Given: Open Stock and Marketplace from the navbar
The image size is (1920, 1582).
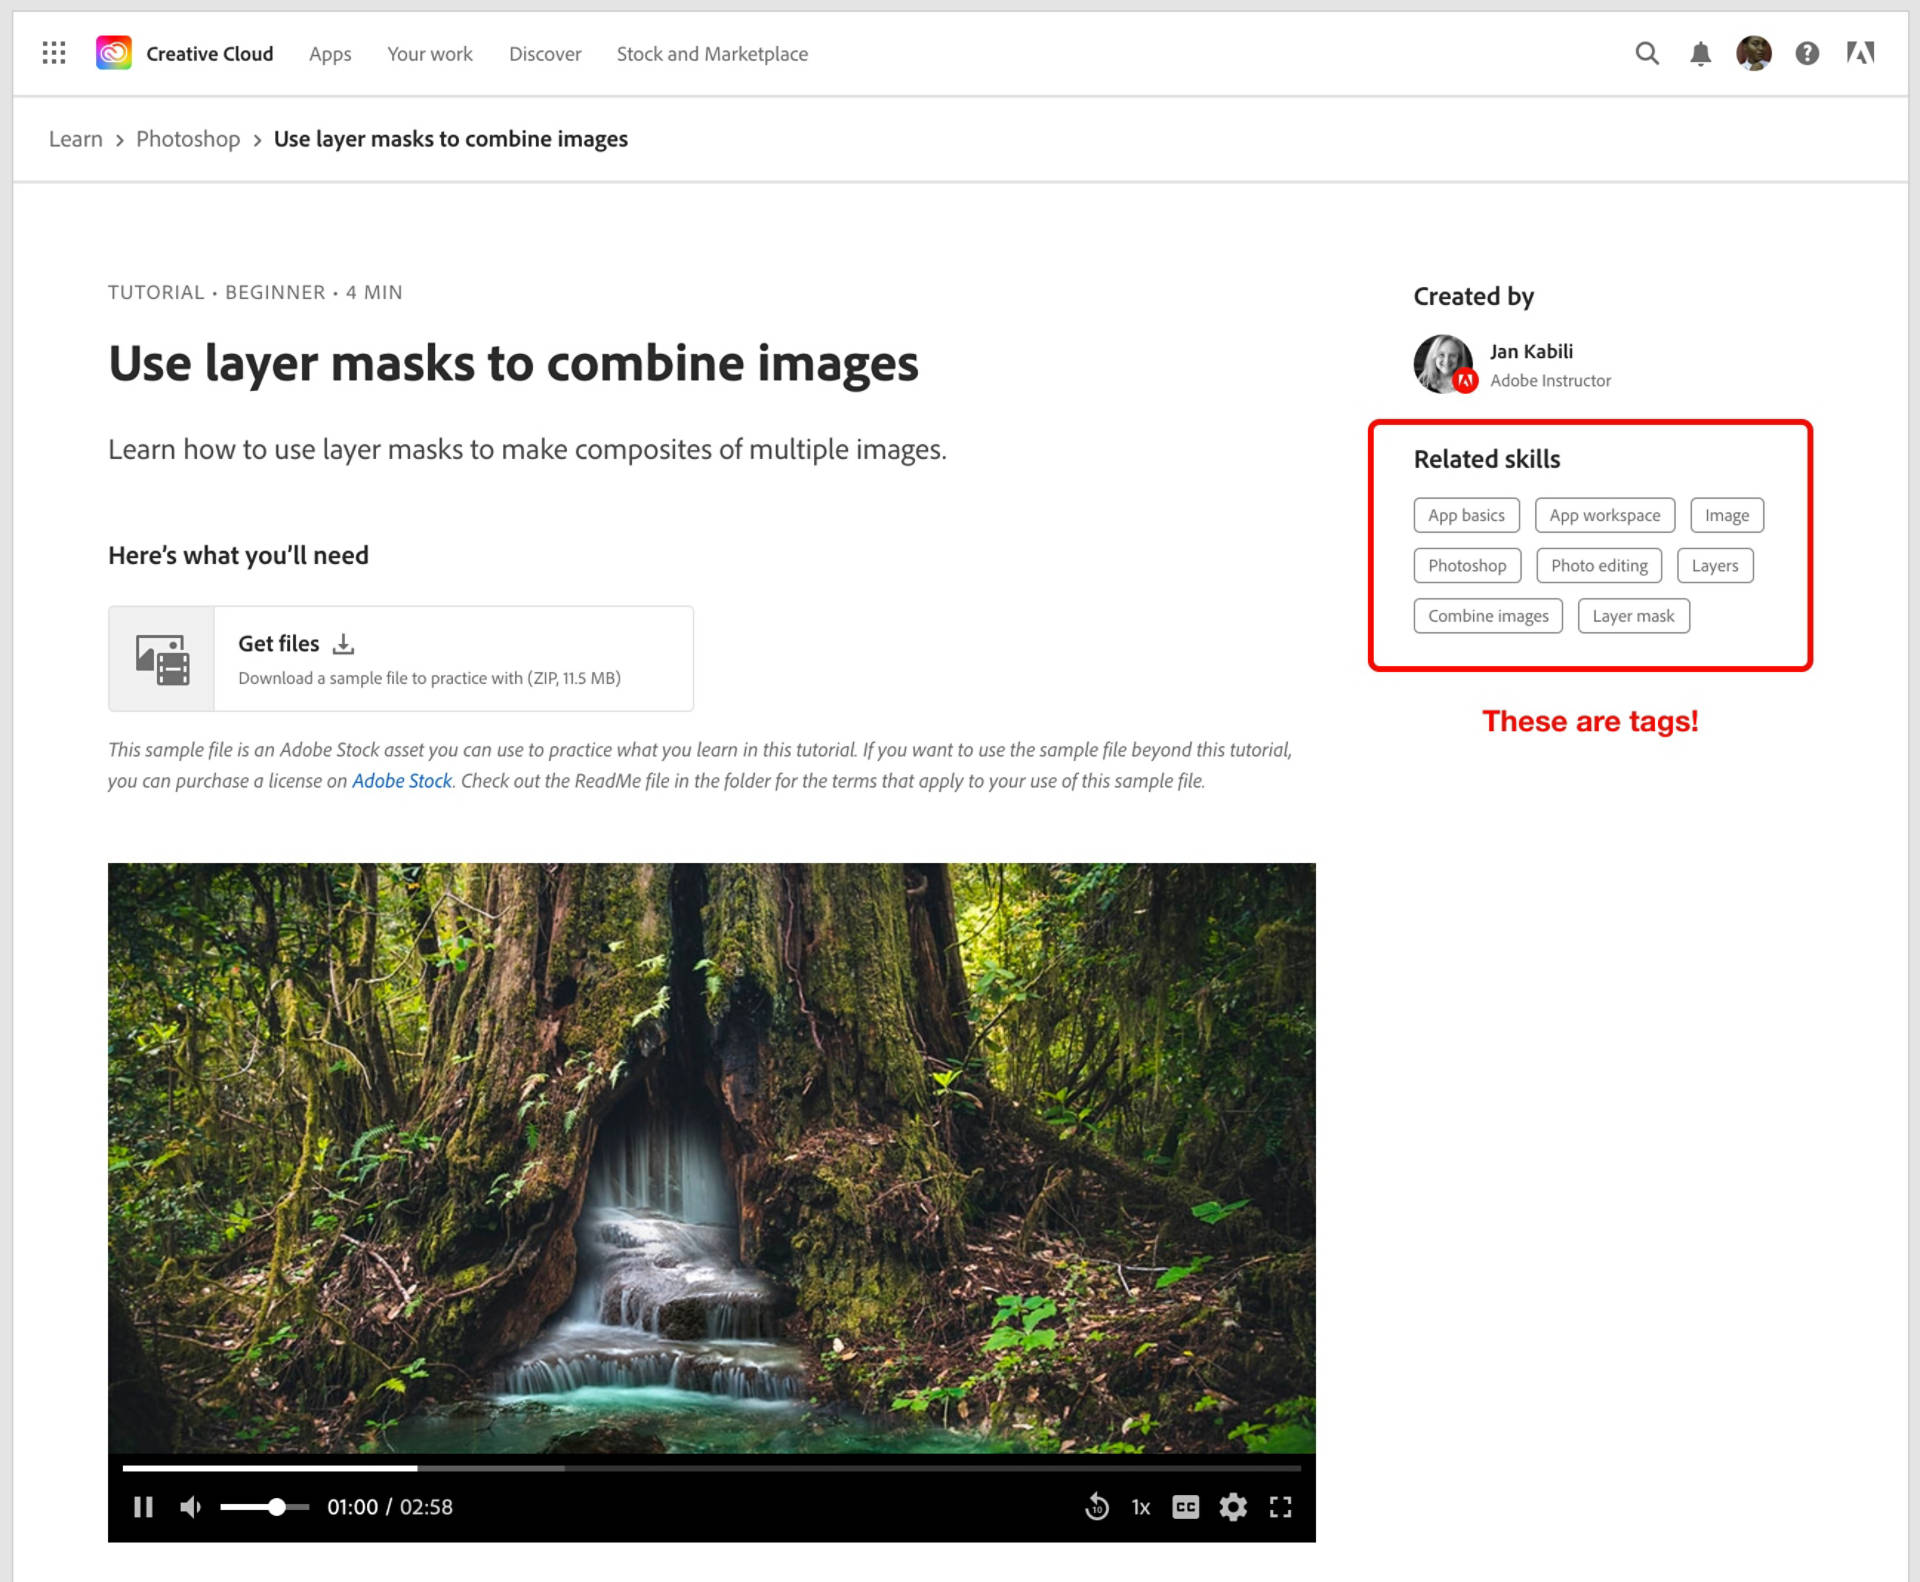Looking at the screenshot, I should (x=712, y=53).
